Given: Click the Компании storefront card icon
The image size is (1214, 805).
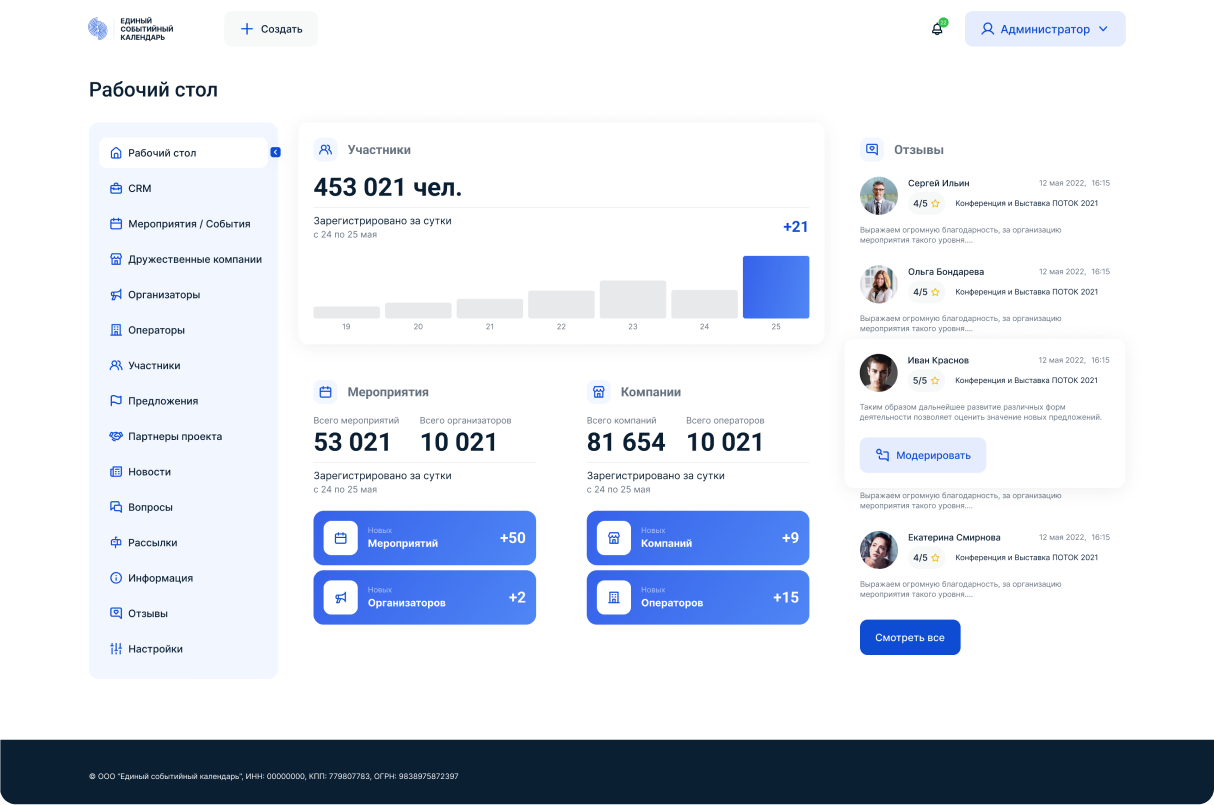Looking at the screenshot, I should click(x=598, y=392).
